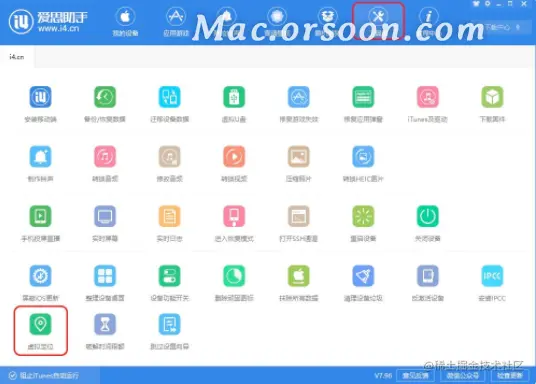
Task: Switch to the Wallpapers flower tab
Action: click(x=277, y=22)
